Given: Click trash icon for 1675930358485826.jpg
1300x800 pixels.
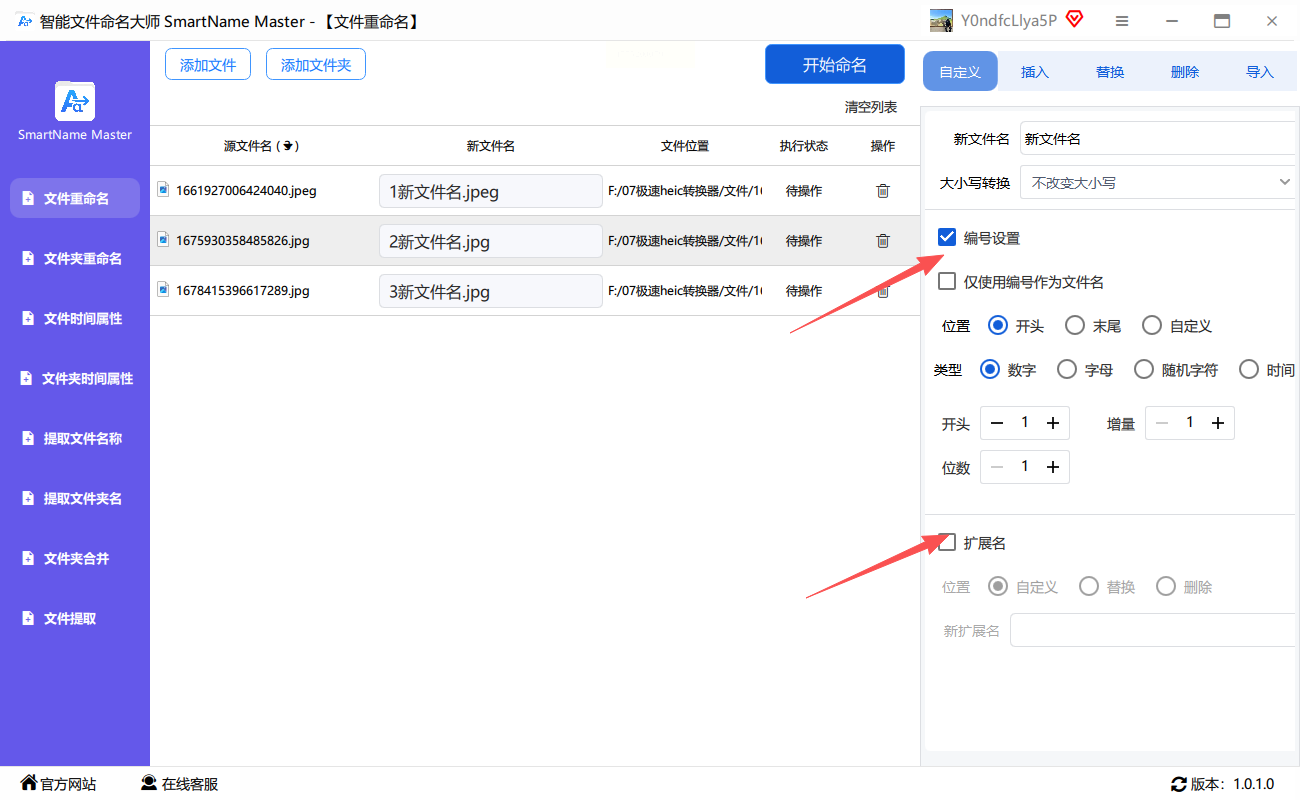Looking at the screenshot, I should coord(882,241).
